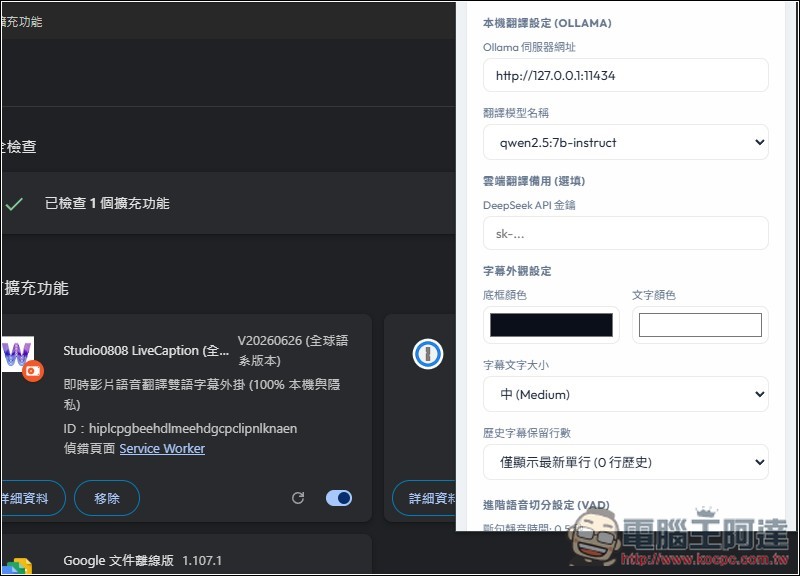Click the 字幕外觀設定 heading
This screenshot has height=576, width=800.
(x=517, y=271)
